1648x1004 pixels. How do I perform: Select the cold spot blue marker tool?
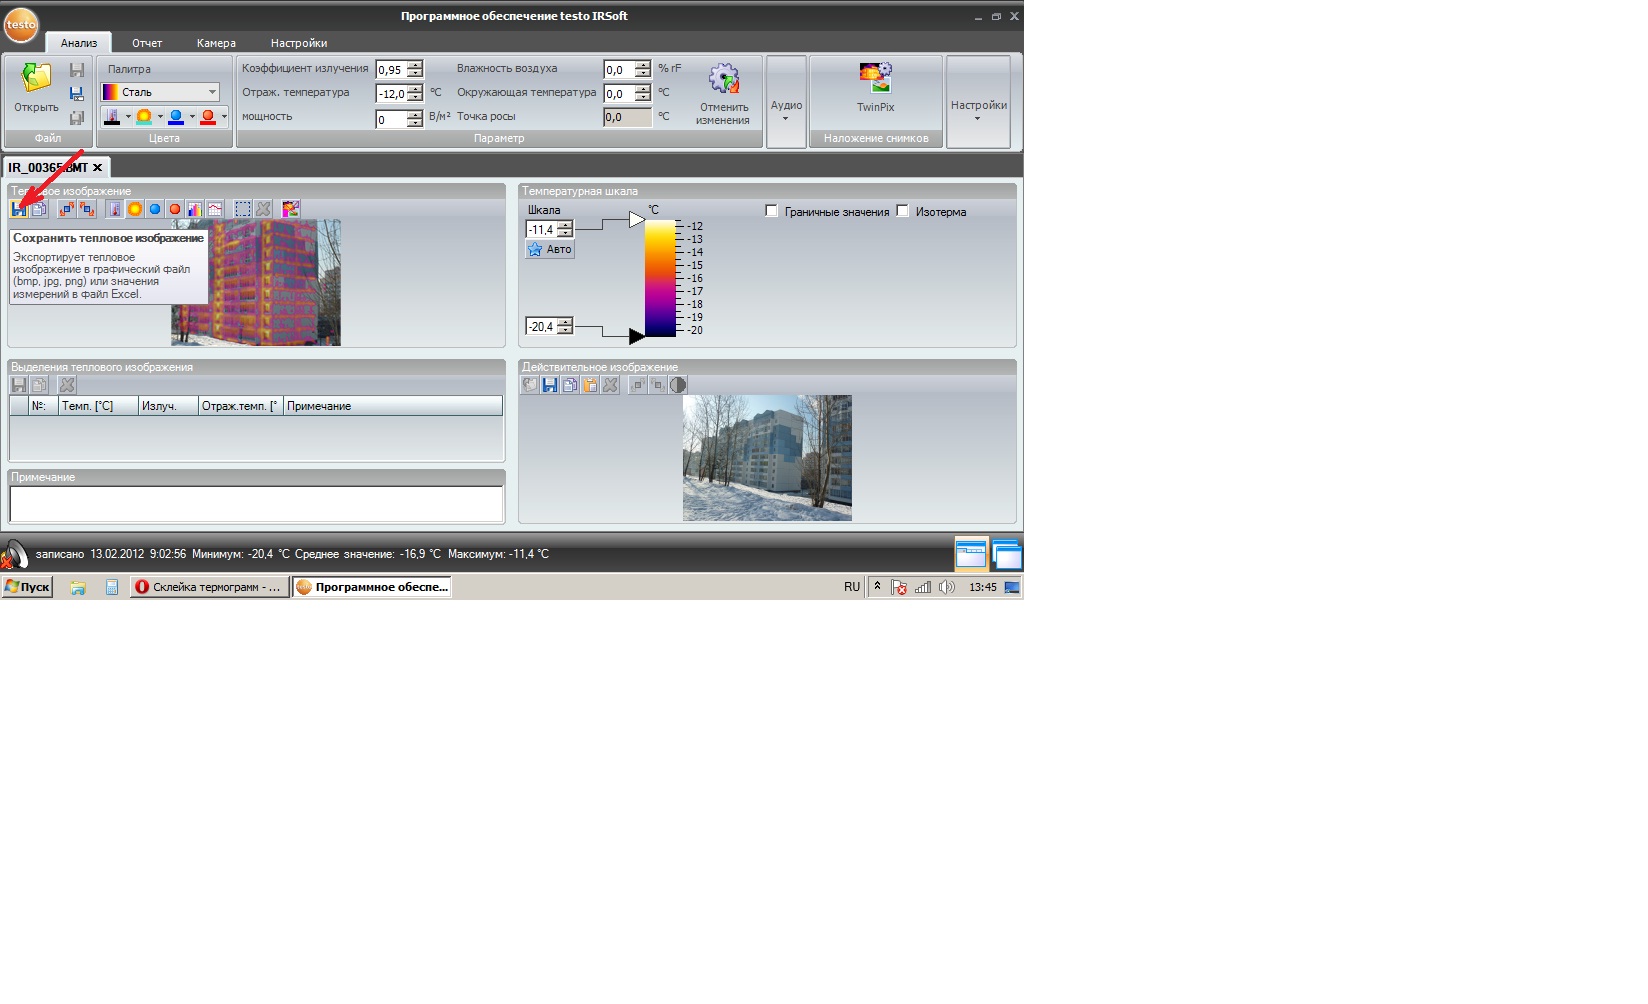[155, 209]
